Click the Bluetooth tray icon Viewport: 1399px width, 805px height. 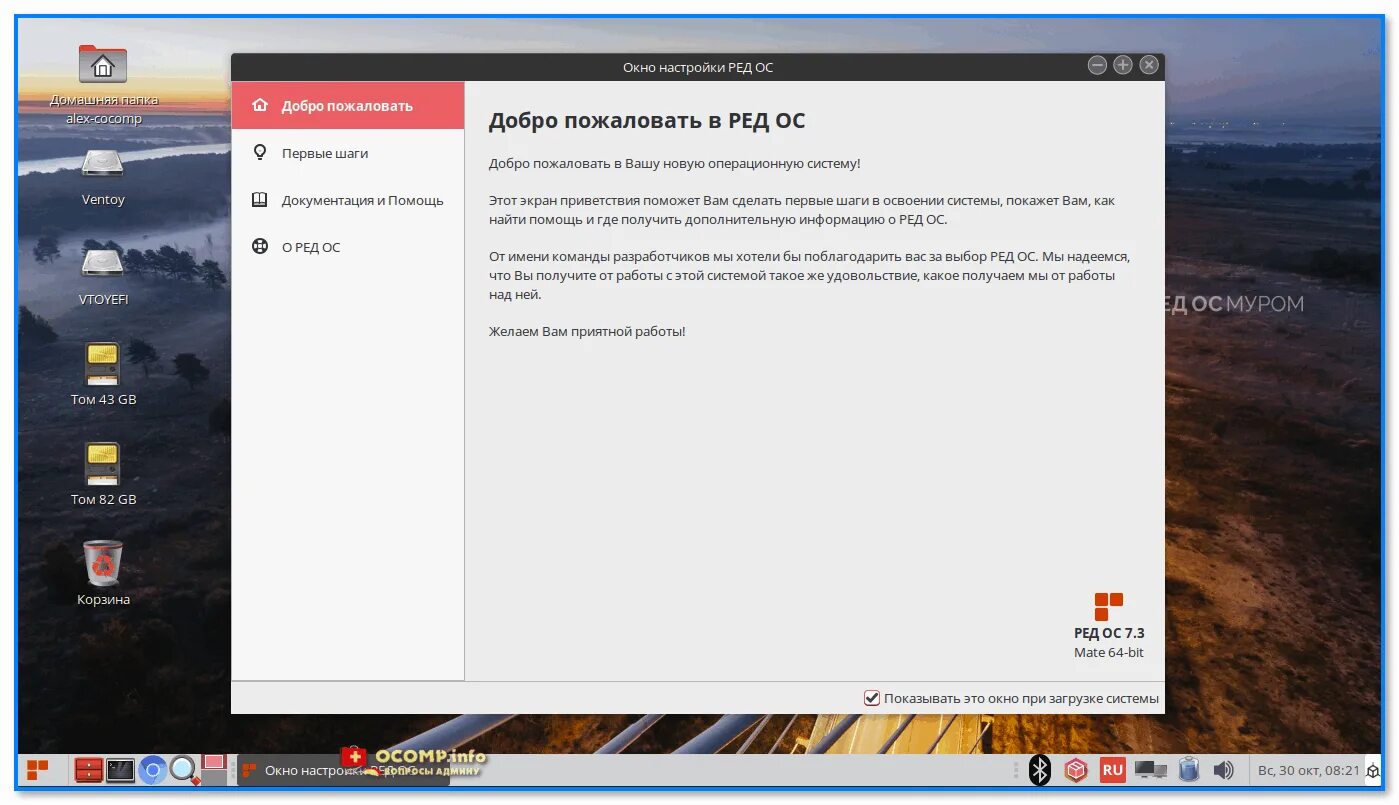pos(1040,770)
